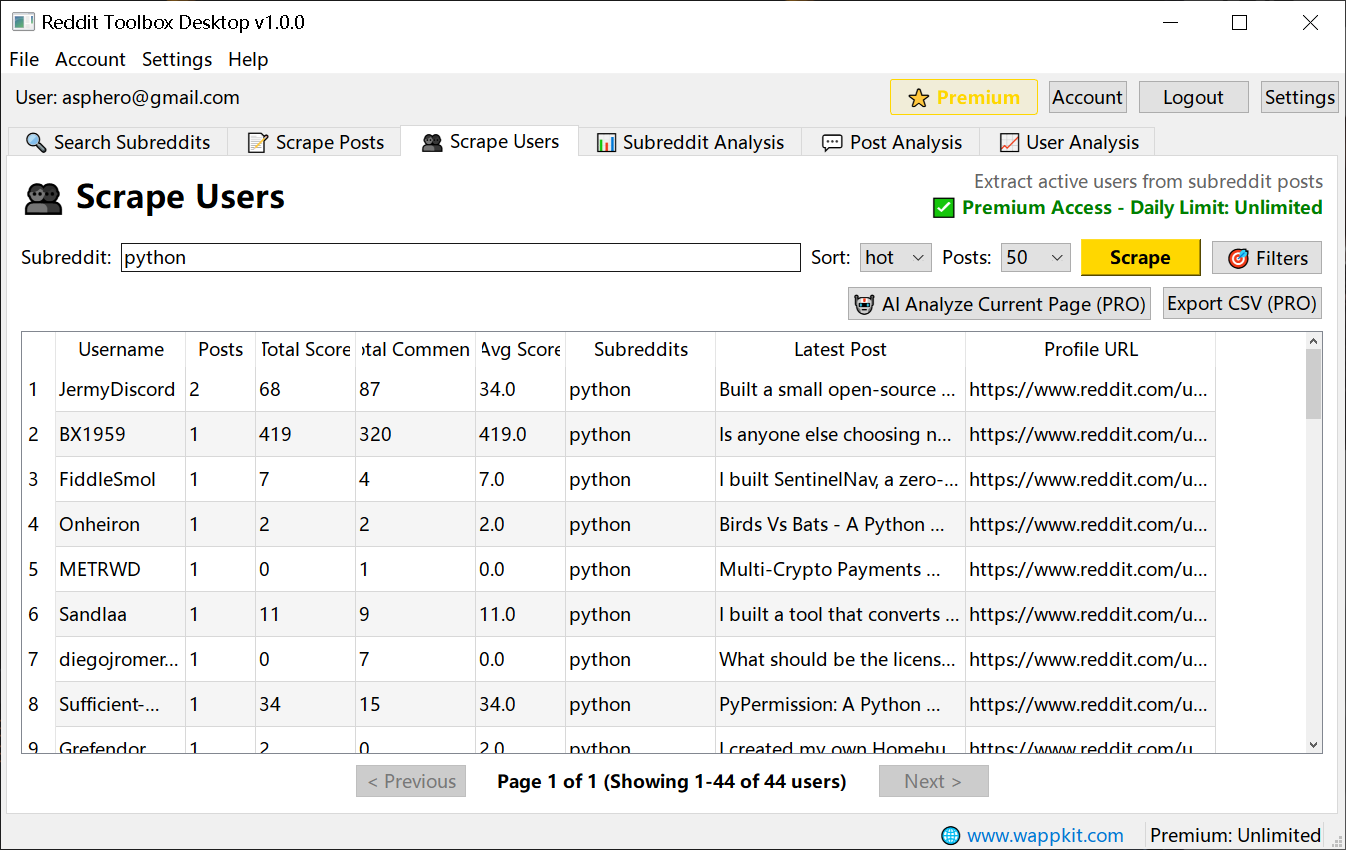Open the Sort dropdown showing hot
The width and height of the screenshot is (1346, 850).
[896, 258]
